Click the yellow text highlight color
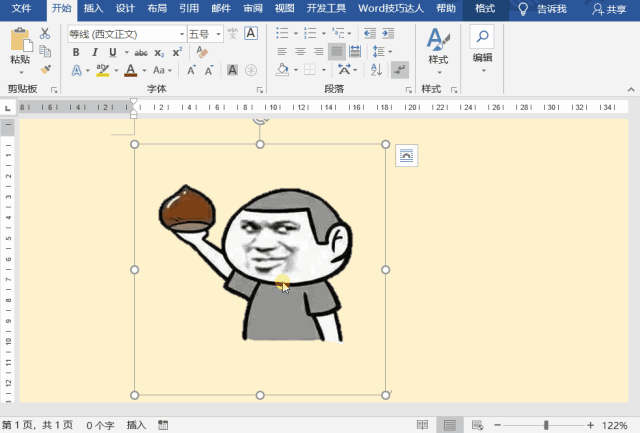This screenshot has width=640, height=433. (101, 70)
